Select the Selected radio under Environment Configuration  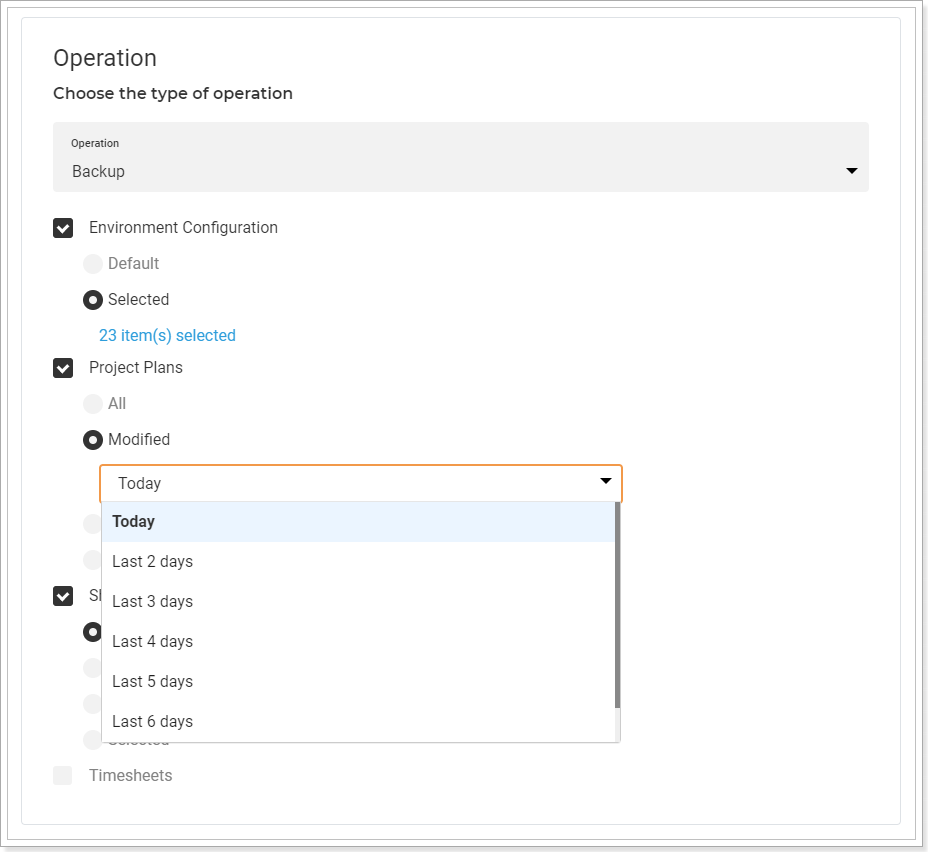pyautogui.click(x=92, y=300)
